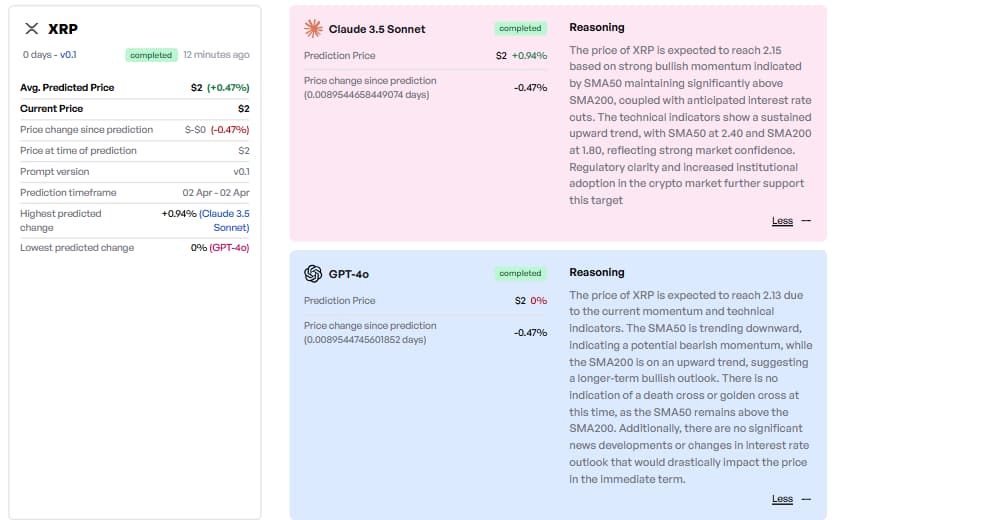Open Claude 3.5 Sonnet highest predicted link
This screenshot has width=992, height=520.
(x=224, y=220)
